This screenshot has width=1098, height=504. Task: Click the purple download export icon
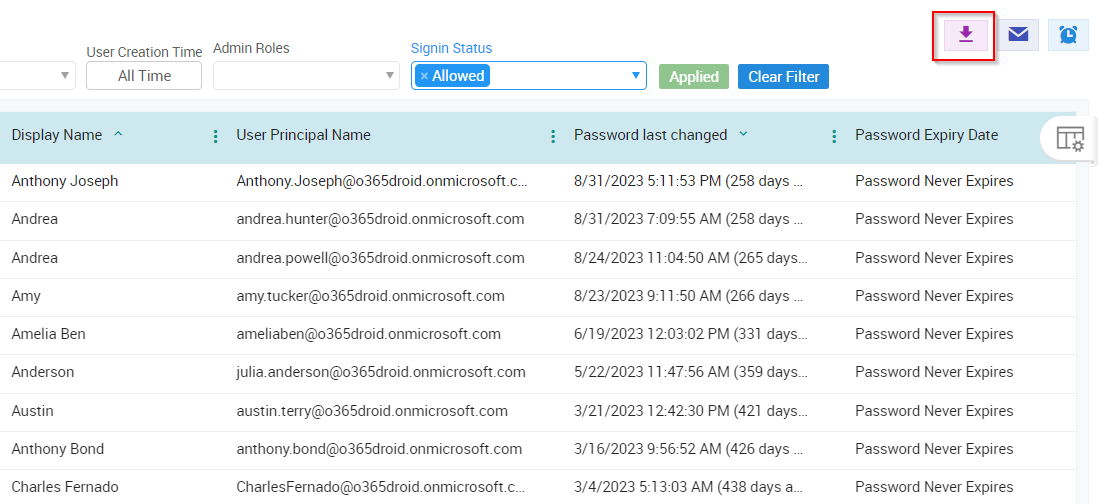(x=966, y=34)
